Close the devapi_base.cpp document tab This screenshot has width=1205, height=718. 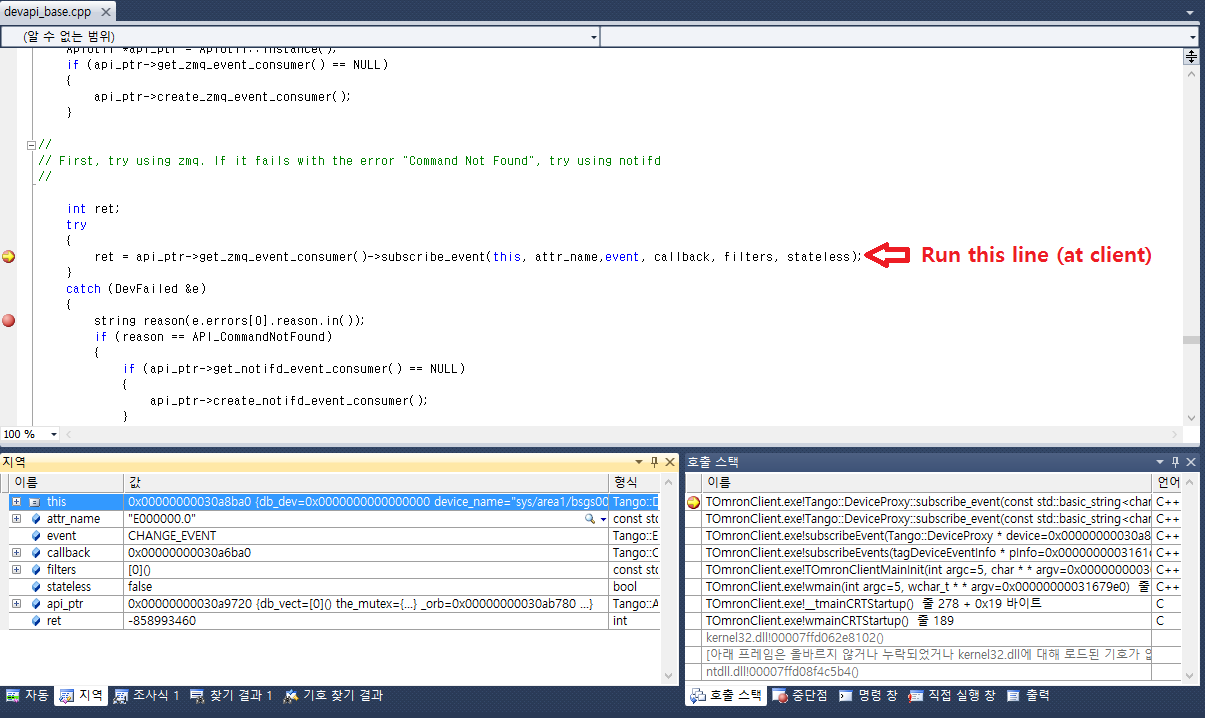(104, 12)
